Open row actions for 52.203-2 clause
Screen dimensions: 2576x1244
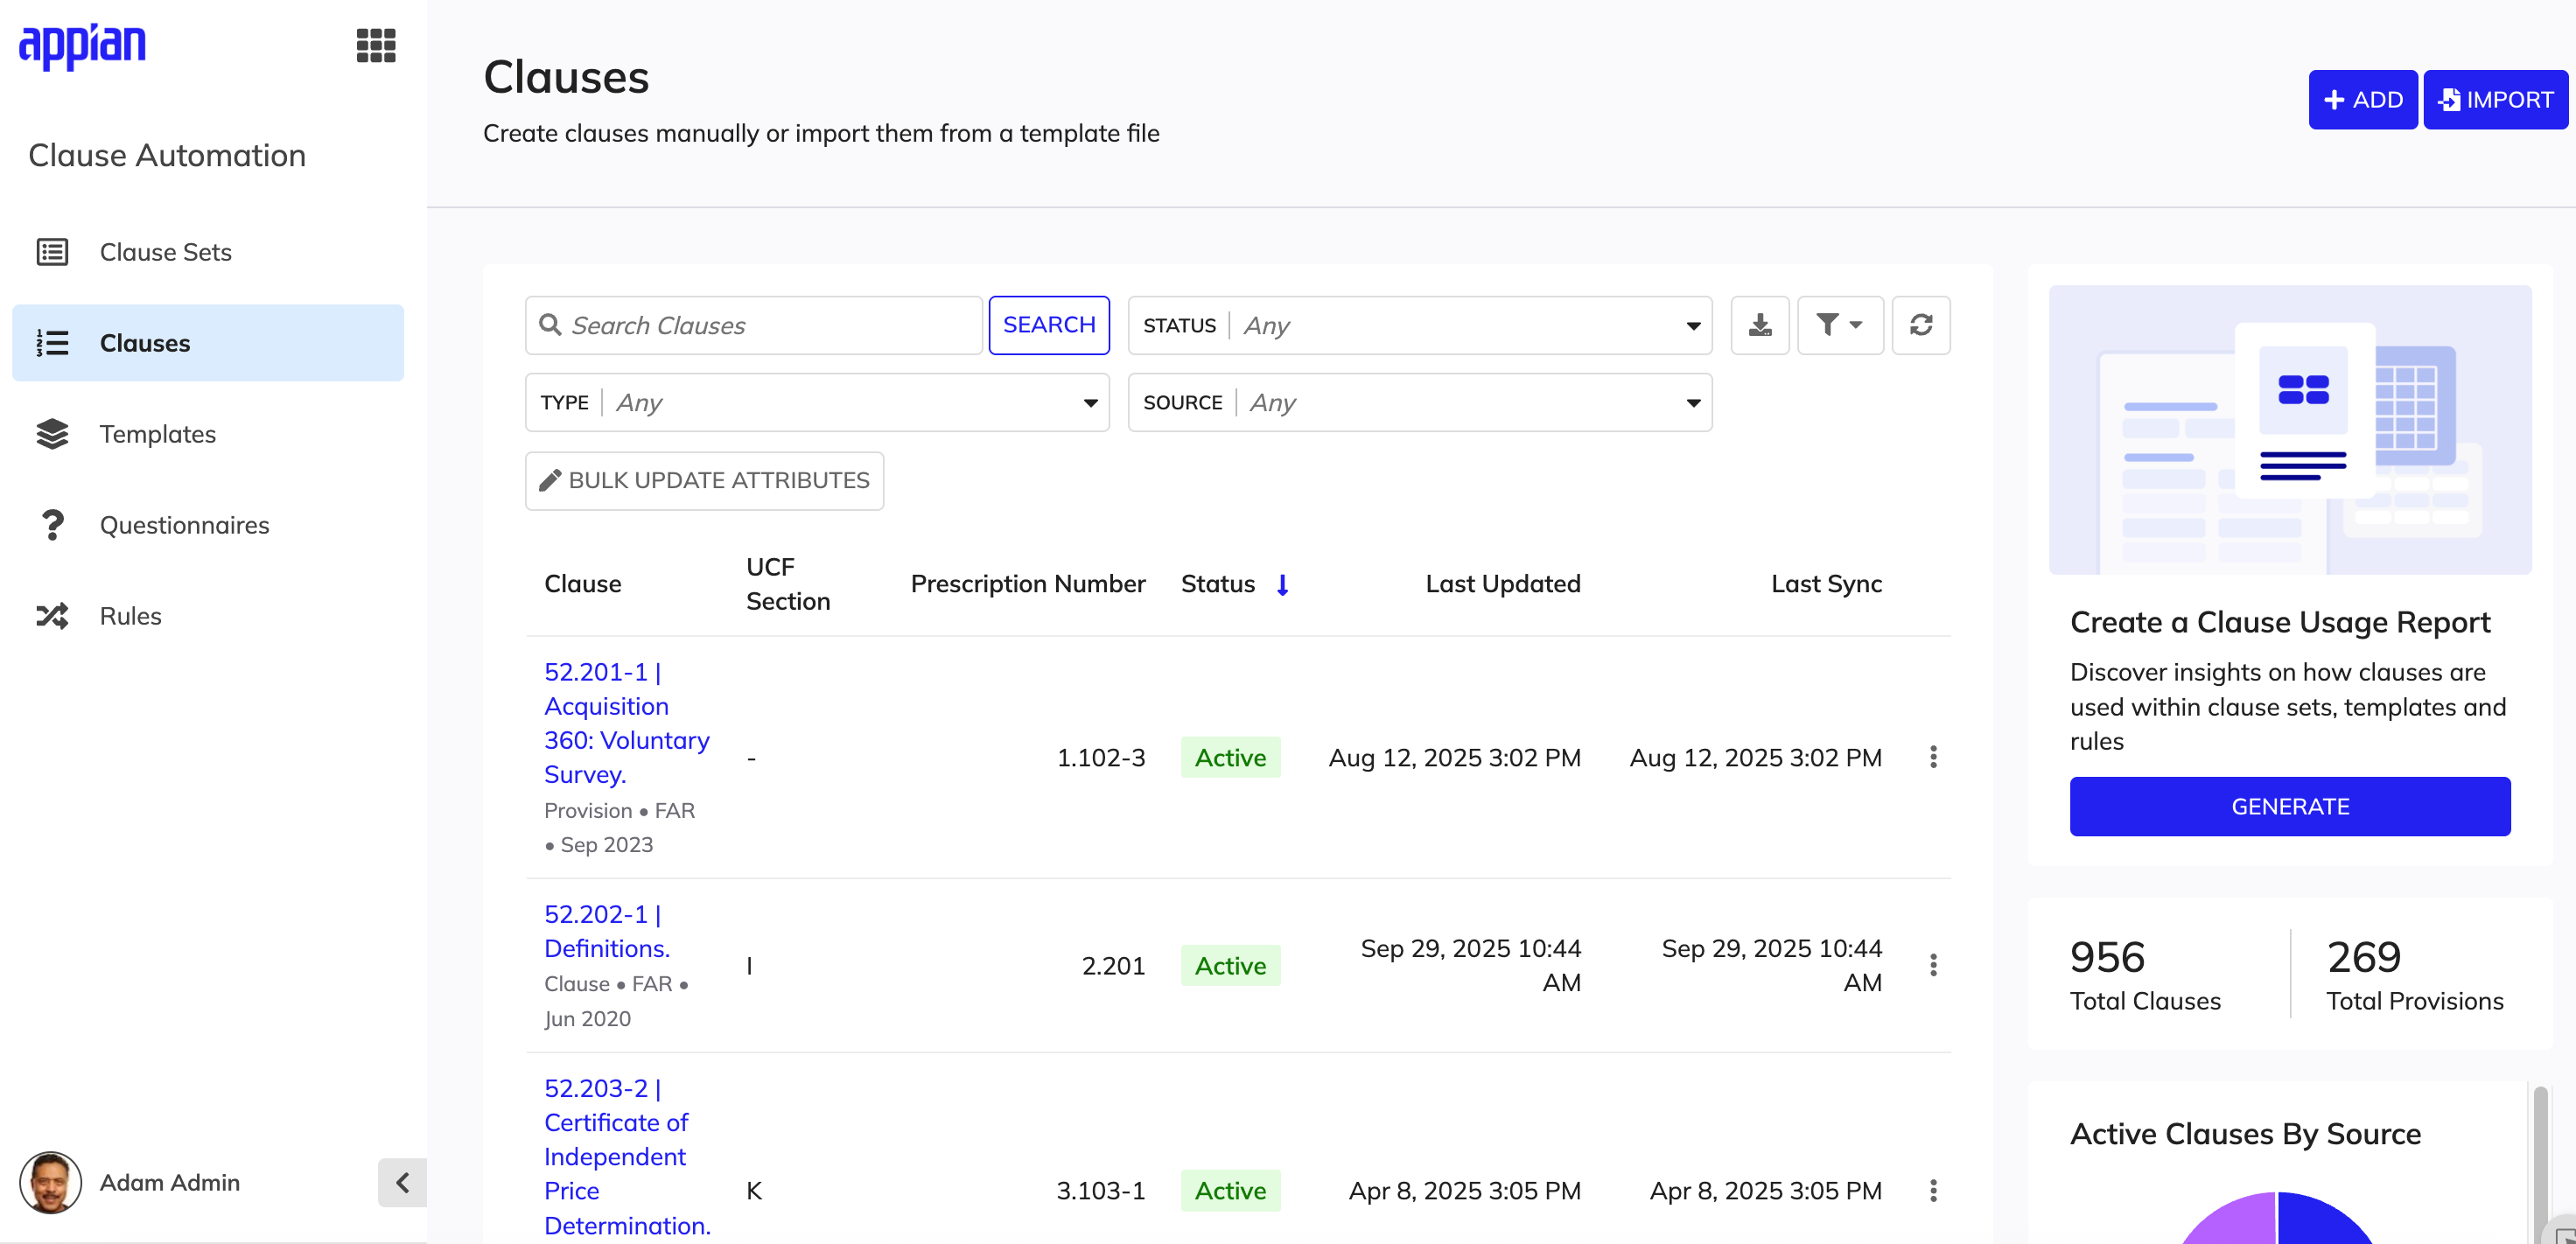click(1933, 1190)
